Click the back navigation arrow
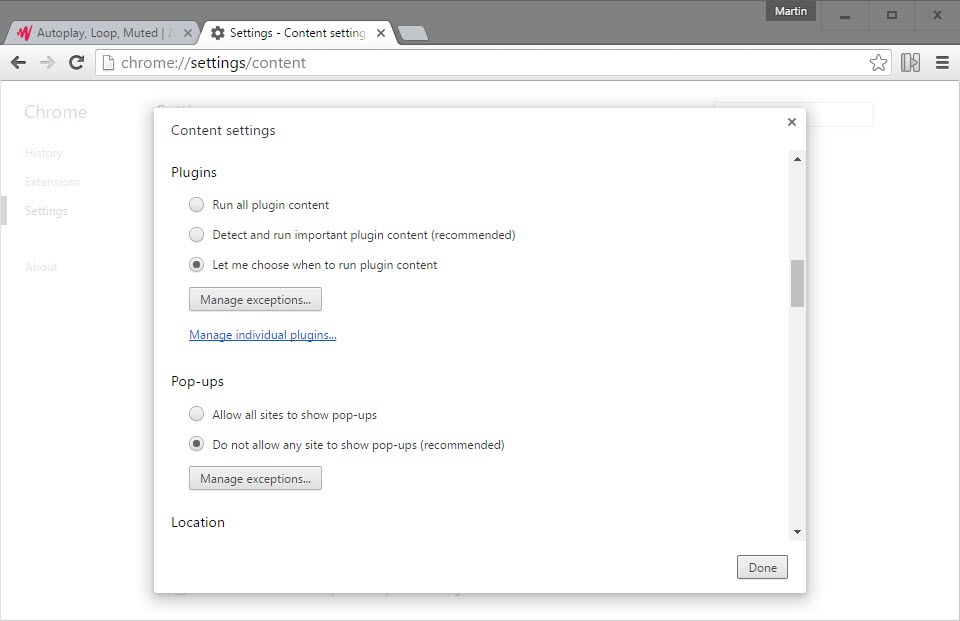Screen dimensions: 960x621 (18, 63)
